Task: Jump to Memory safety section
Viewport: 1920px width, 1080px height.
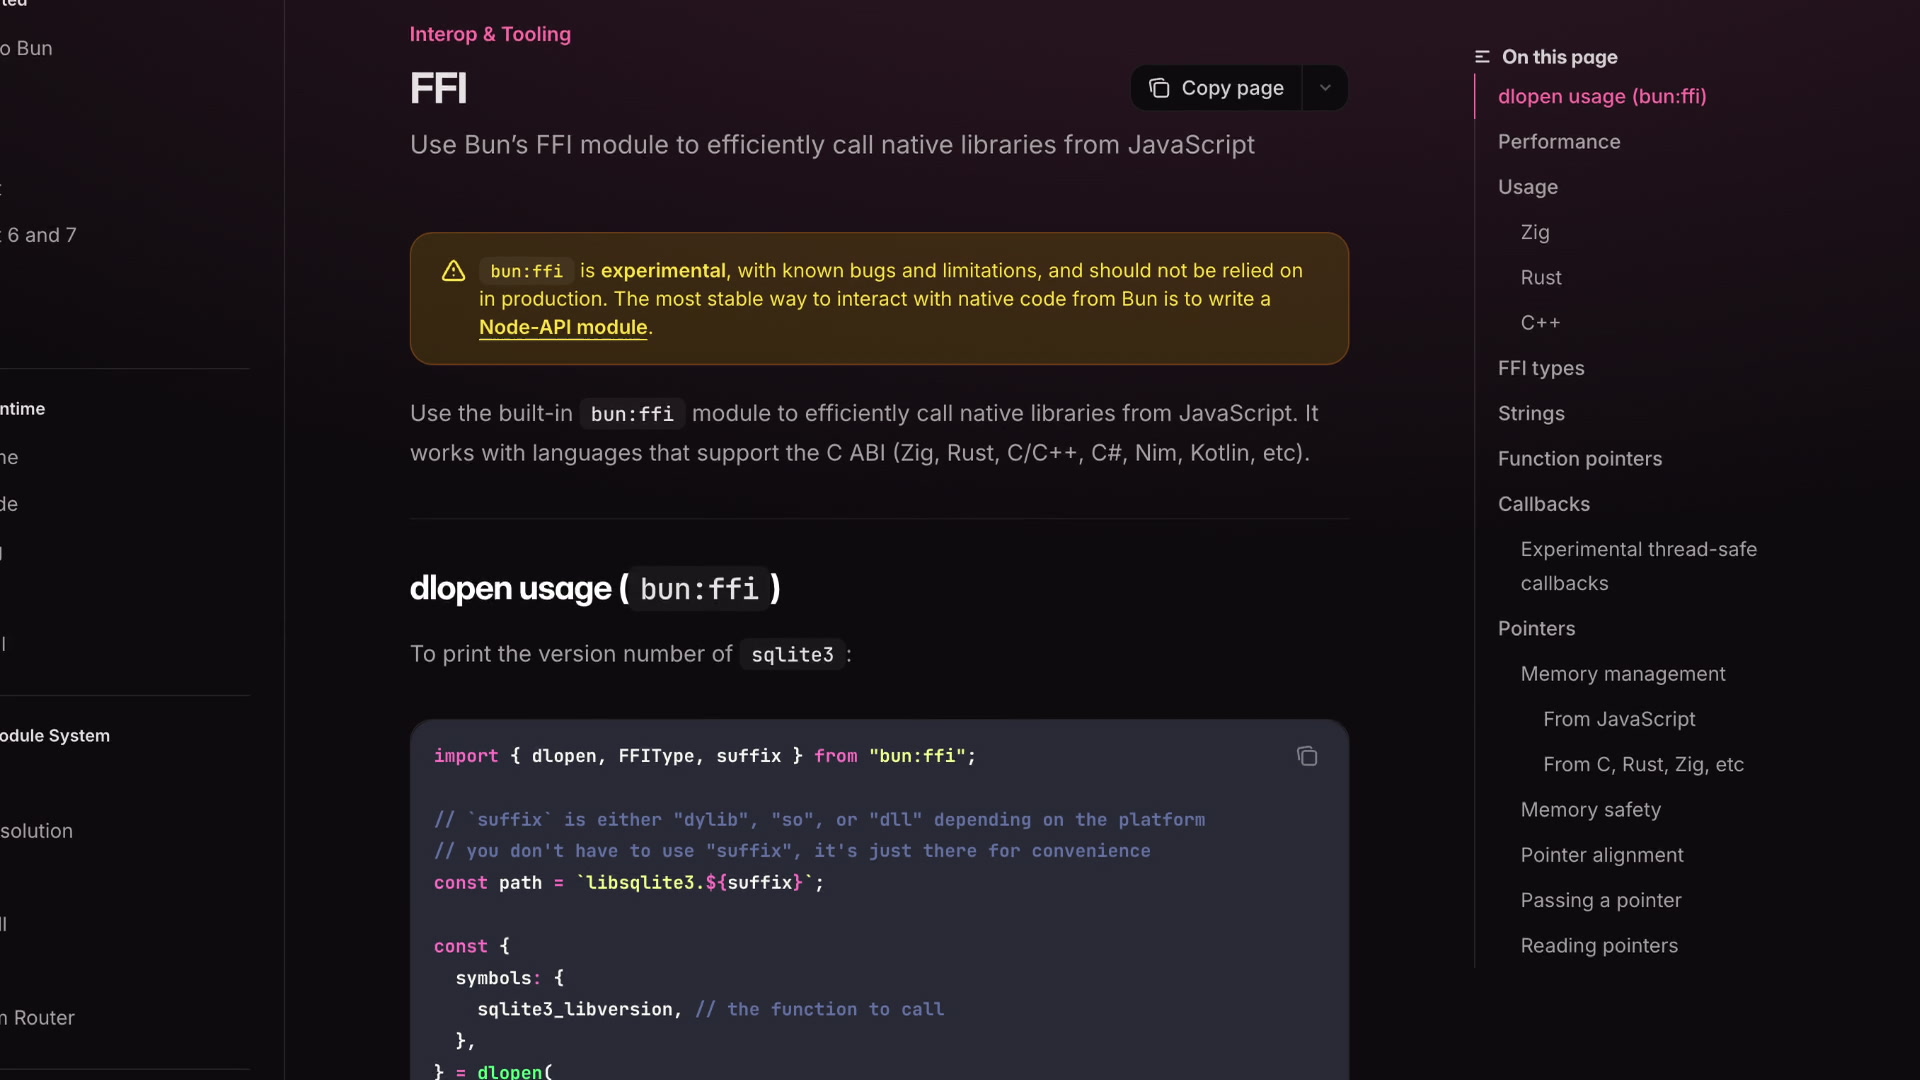Action: 1590,810
